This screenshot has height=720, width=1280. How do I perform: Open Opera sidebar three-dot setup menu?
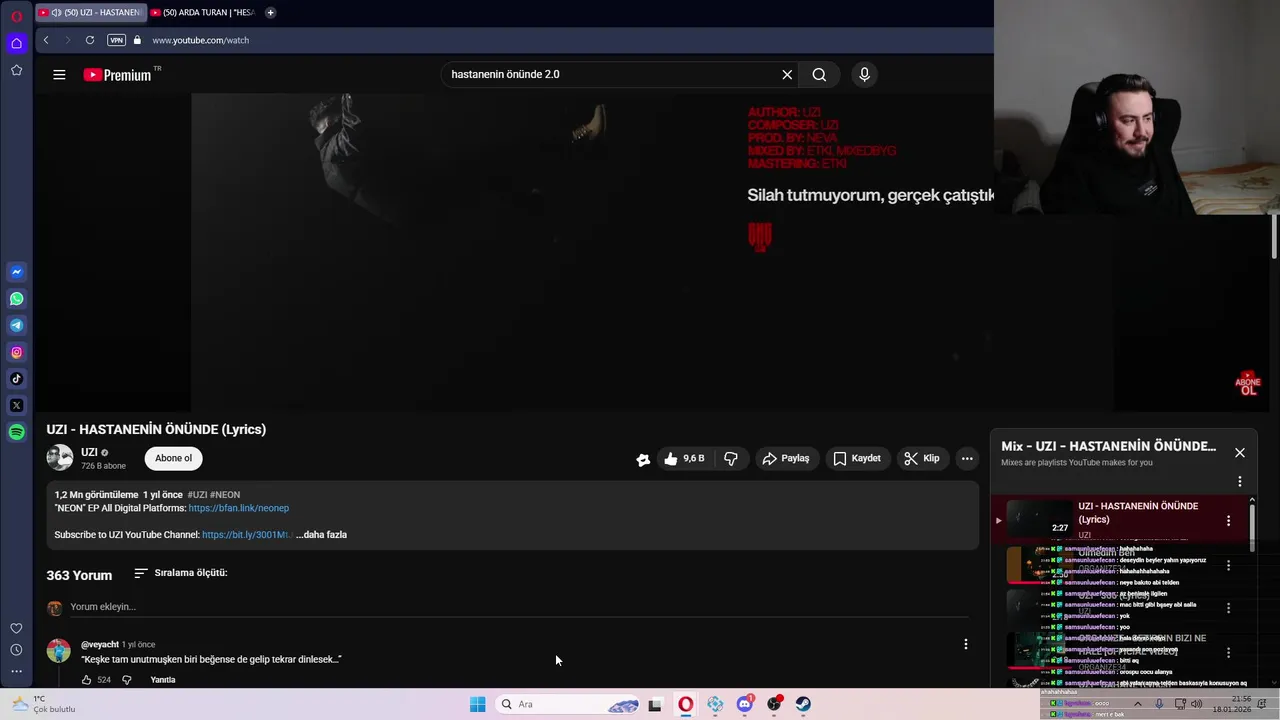point(16,671)
